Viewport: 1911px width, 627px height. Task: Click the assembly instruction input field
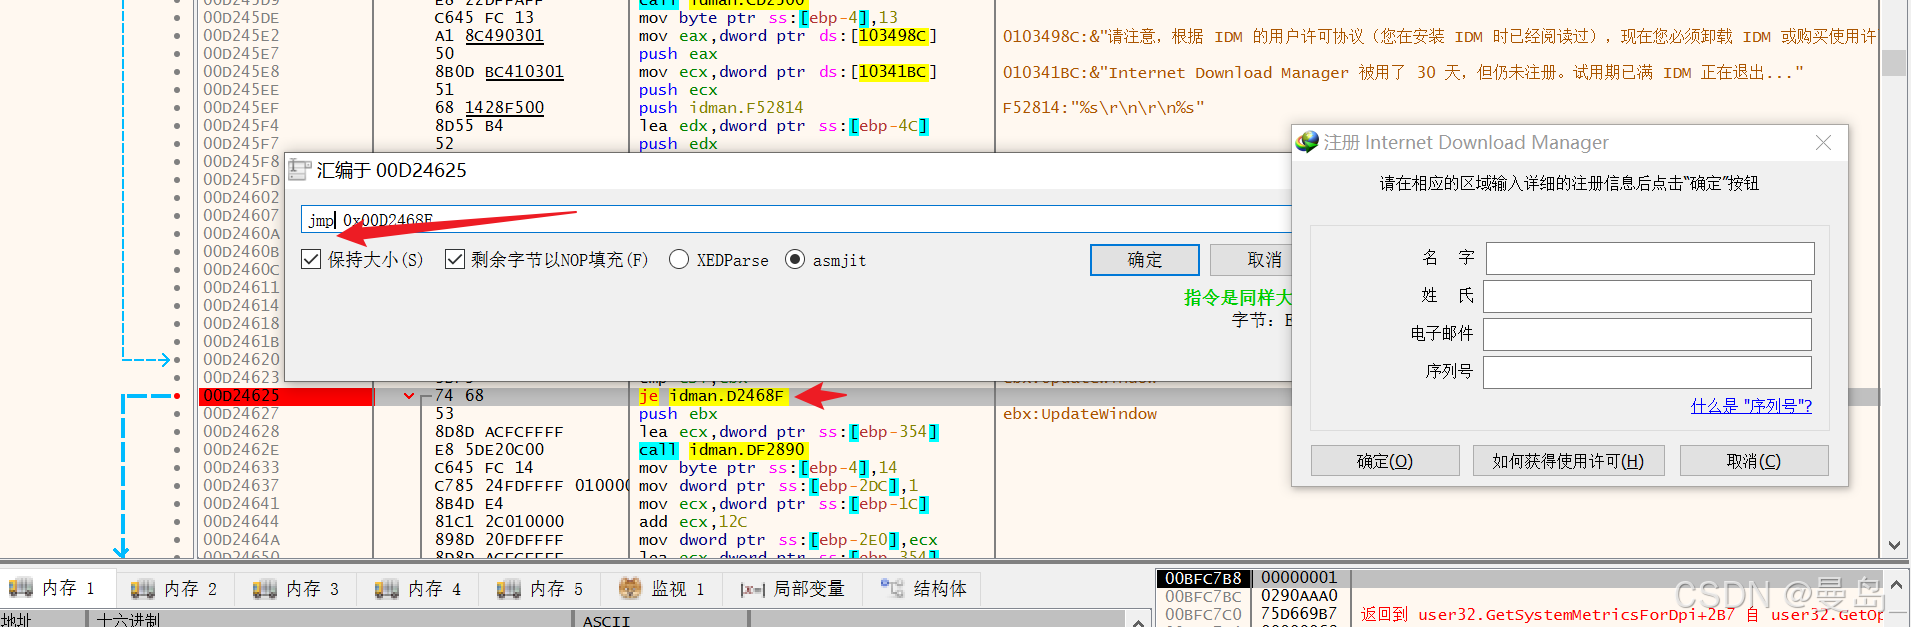tap(796, 220)
